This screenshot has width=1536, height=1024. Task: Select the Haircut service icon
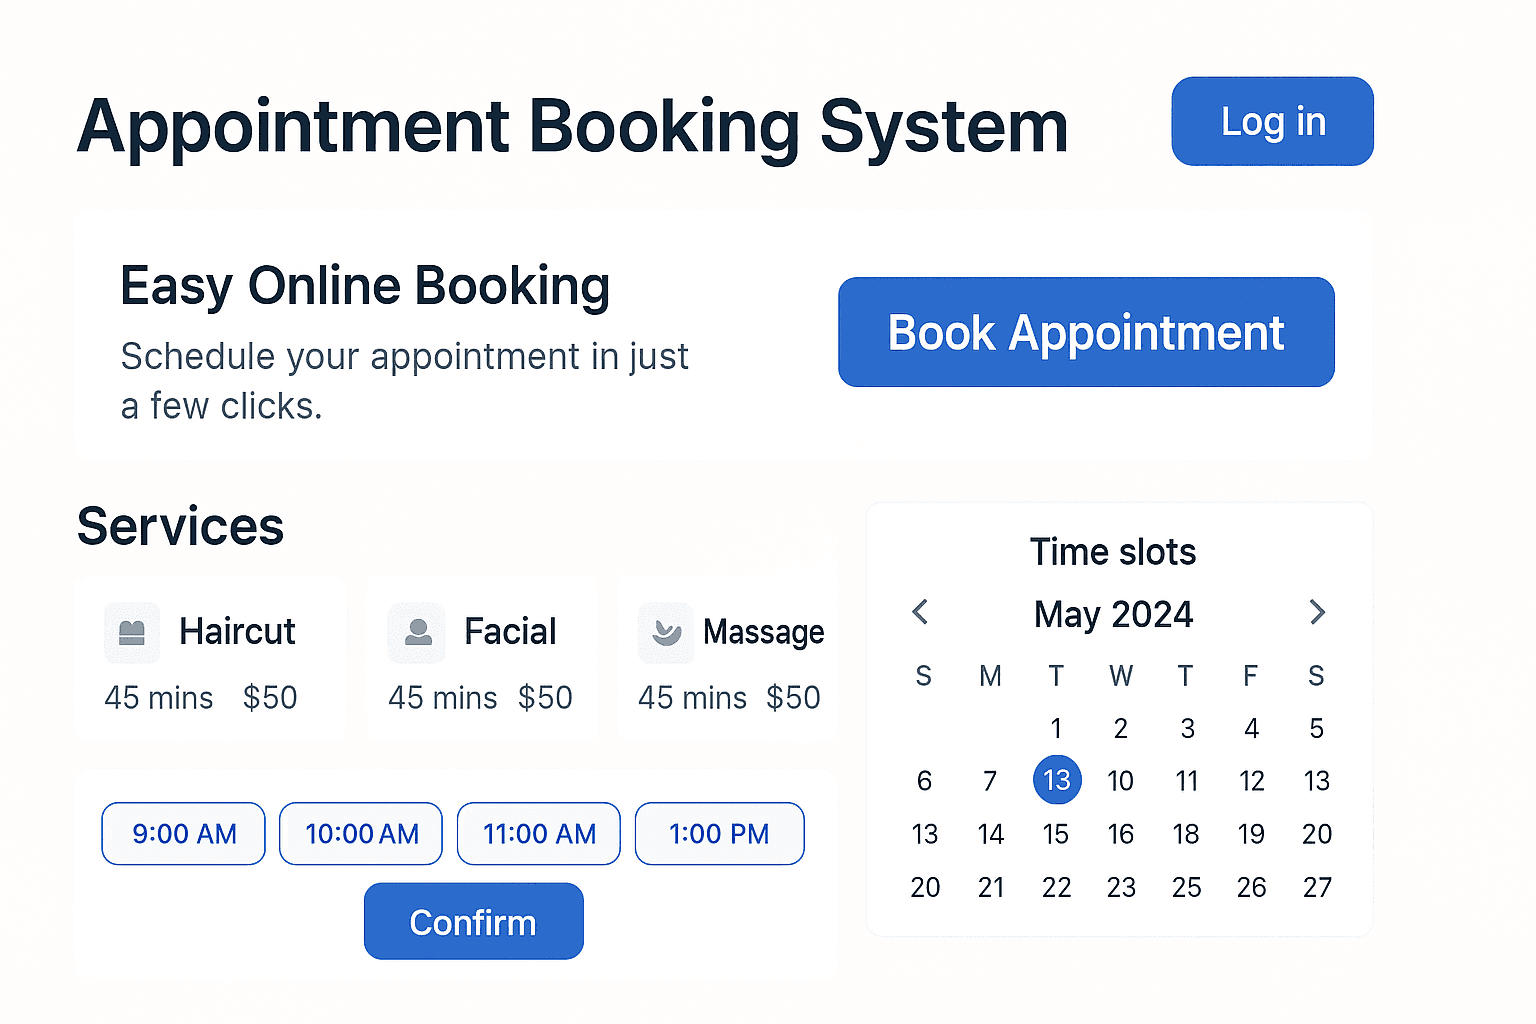[x=131, y=632]
